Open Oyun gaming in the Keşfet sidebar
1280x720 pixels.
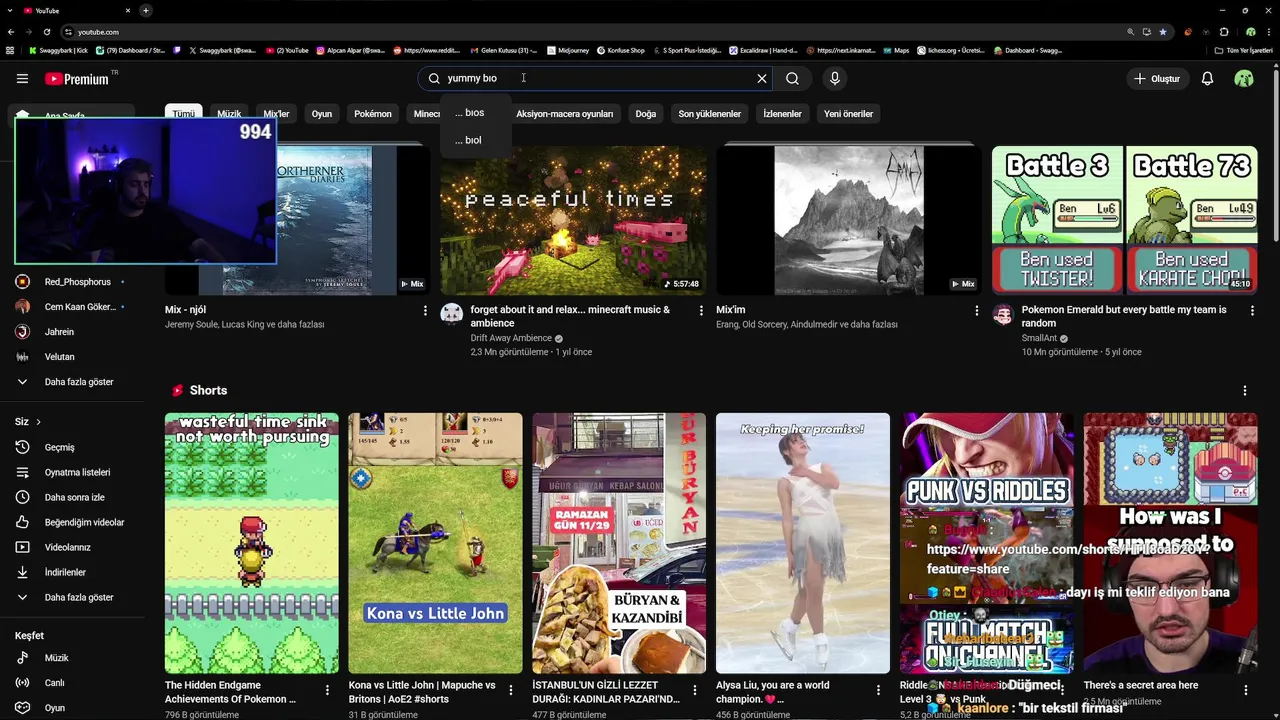coord(72,708)
